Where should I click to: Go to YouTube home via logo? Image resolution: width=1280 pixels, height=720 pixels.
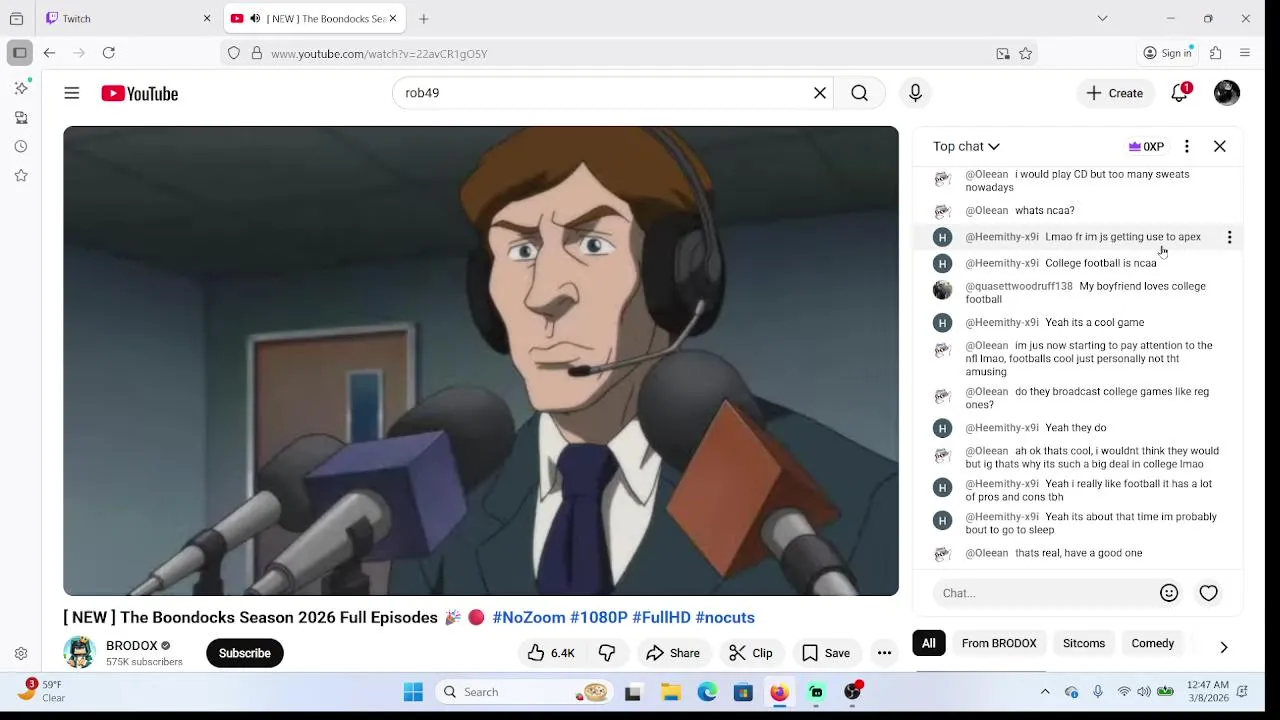139,93
